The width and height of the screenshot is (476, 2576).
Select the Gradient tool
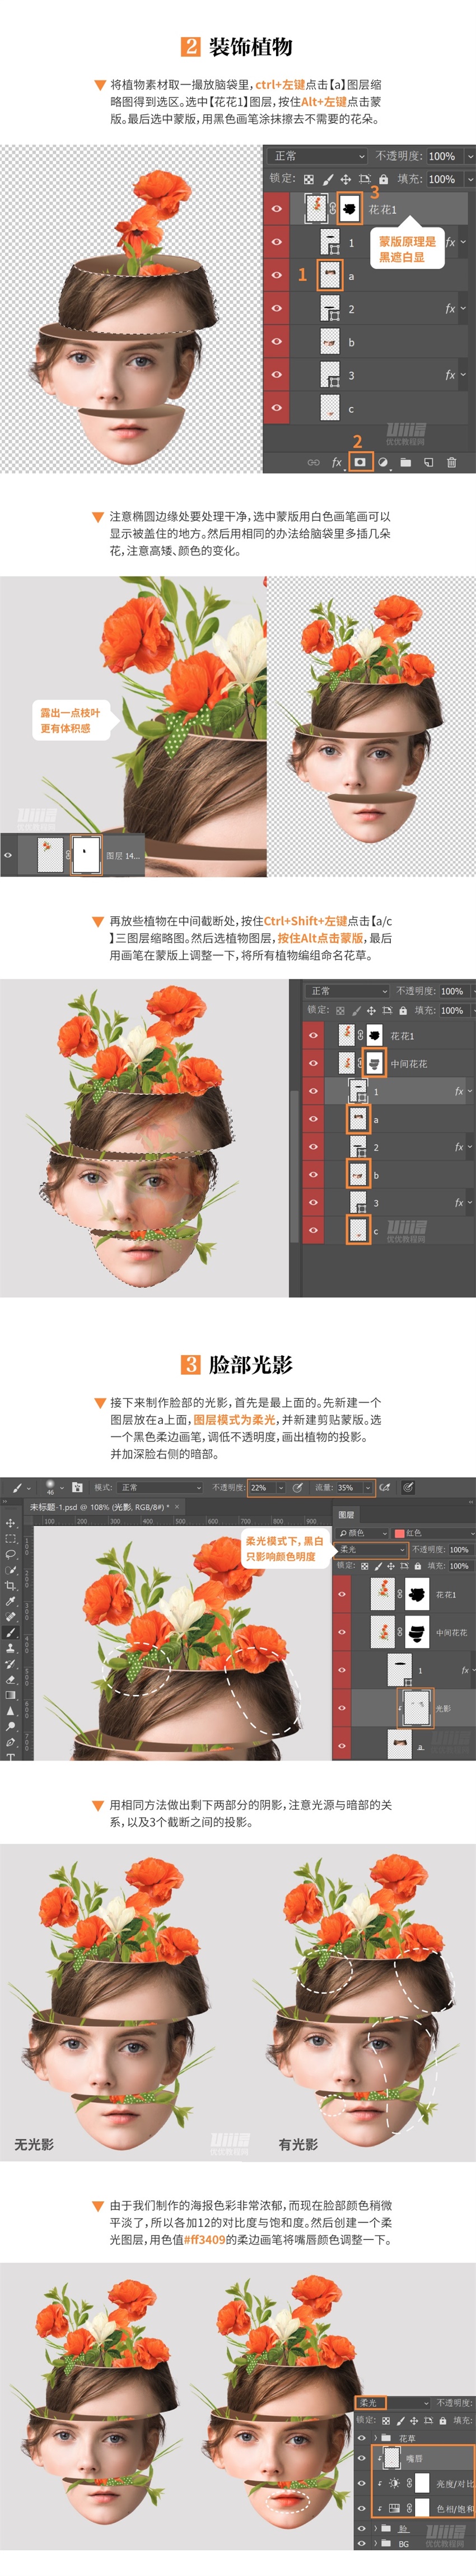[x=10, y=1695]
